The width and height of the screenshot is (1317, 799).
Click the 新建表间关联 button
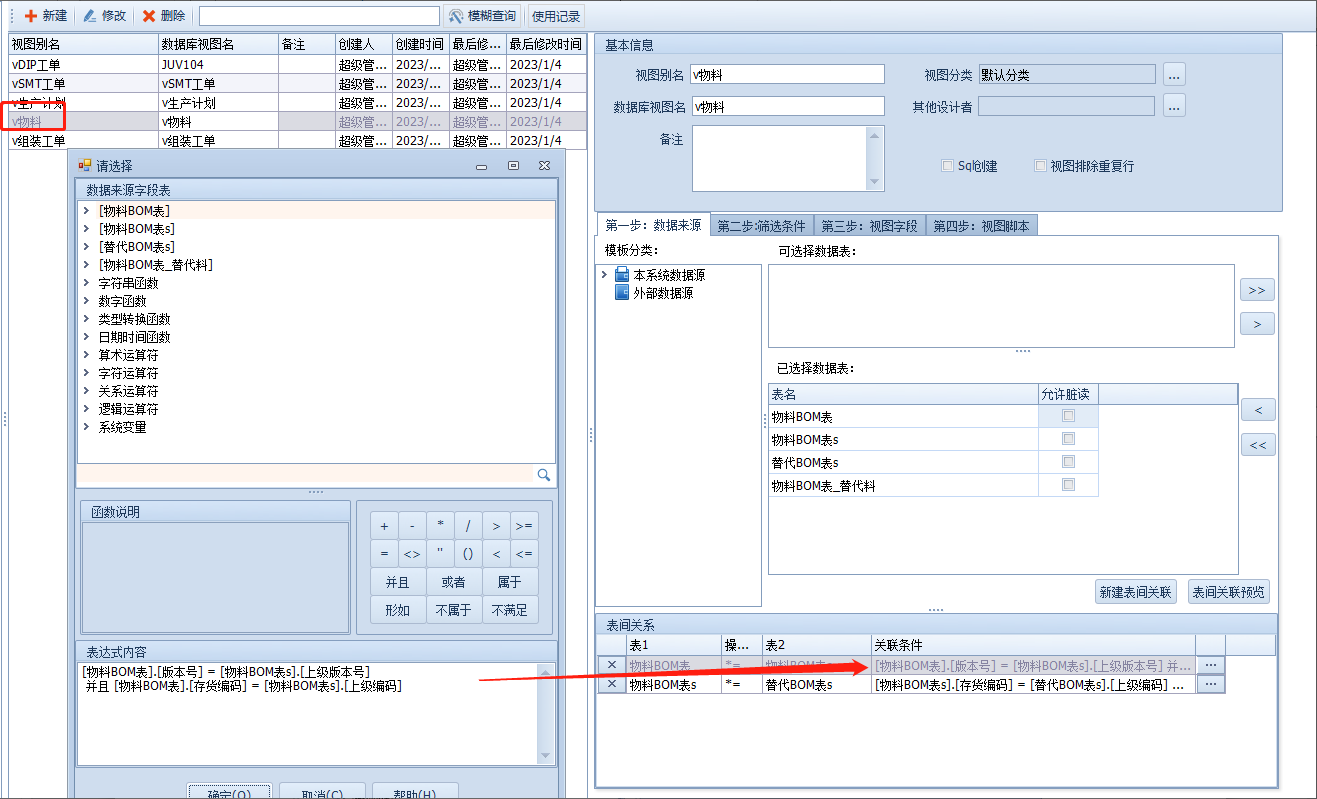pos(1136,592)
